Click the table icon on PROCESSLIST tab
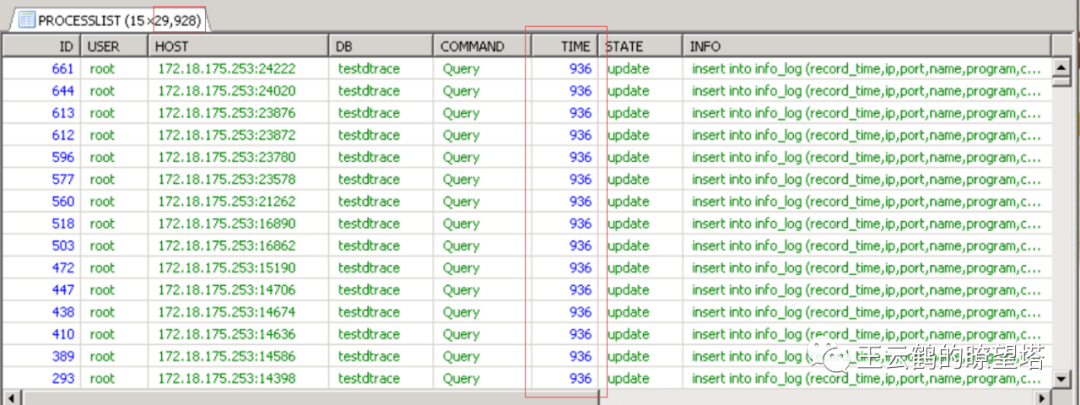The width and height of the screenshot is (1080, 405). (x=25, y=20)
